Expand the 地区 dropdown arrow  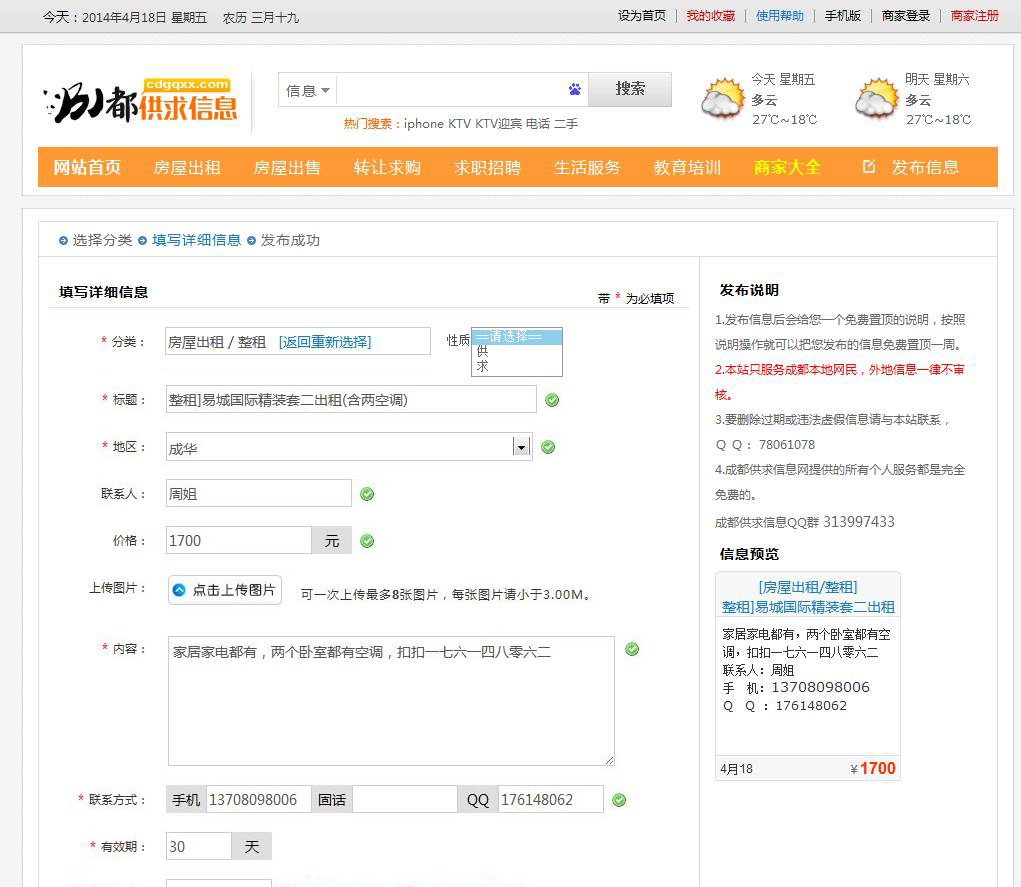coord(521,447)
